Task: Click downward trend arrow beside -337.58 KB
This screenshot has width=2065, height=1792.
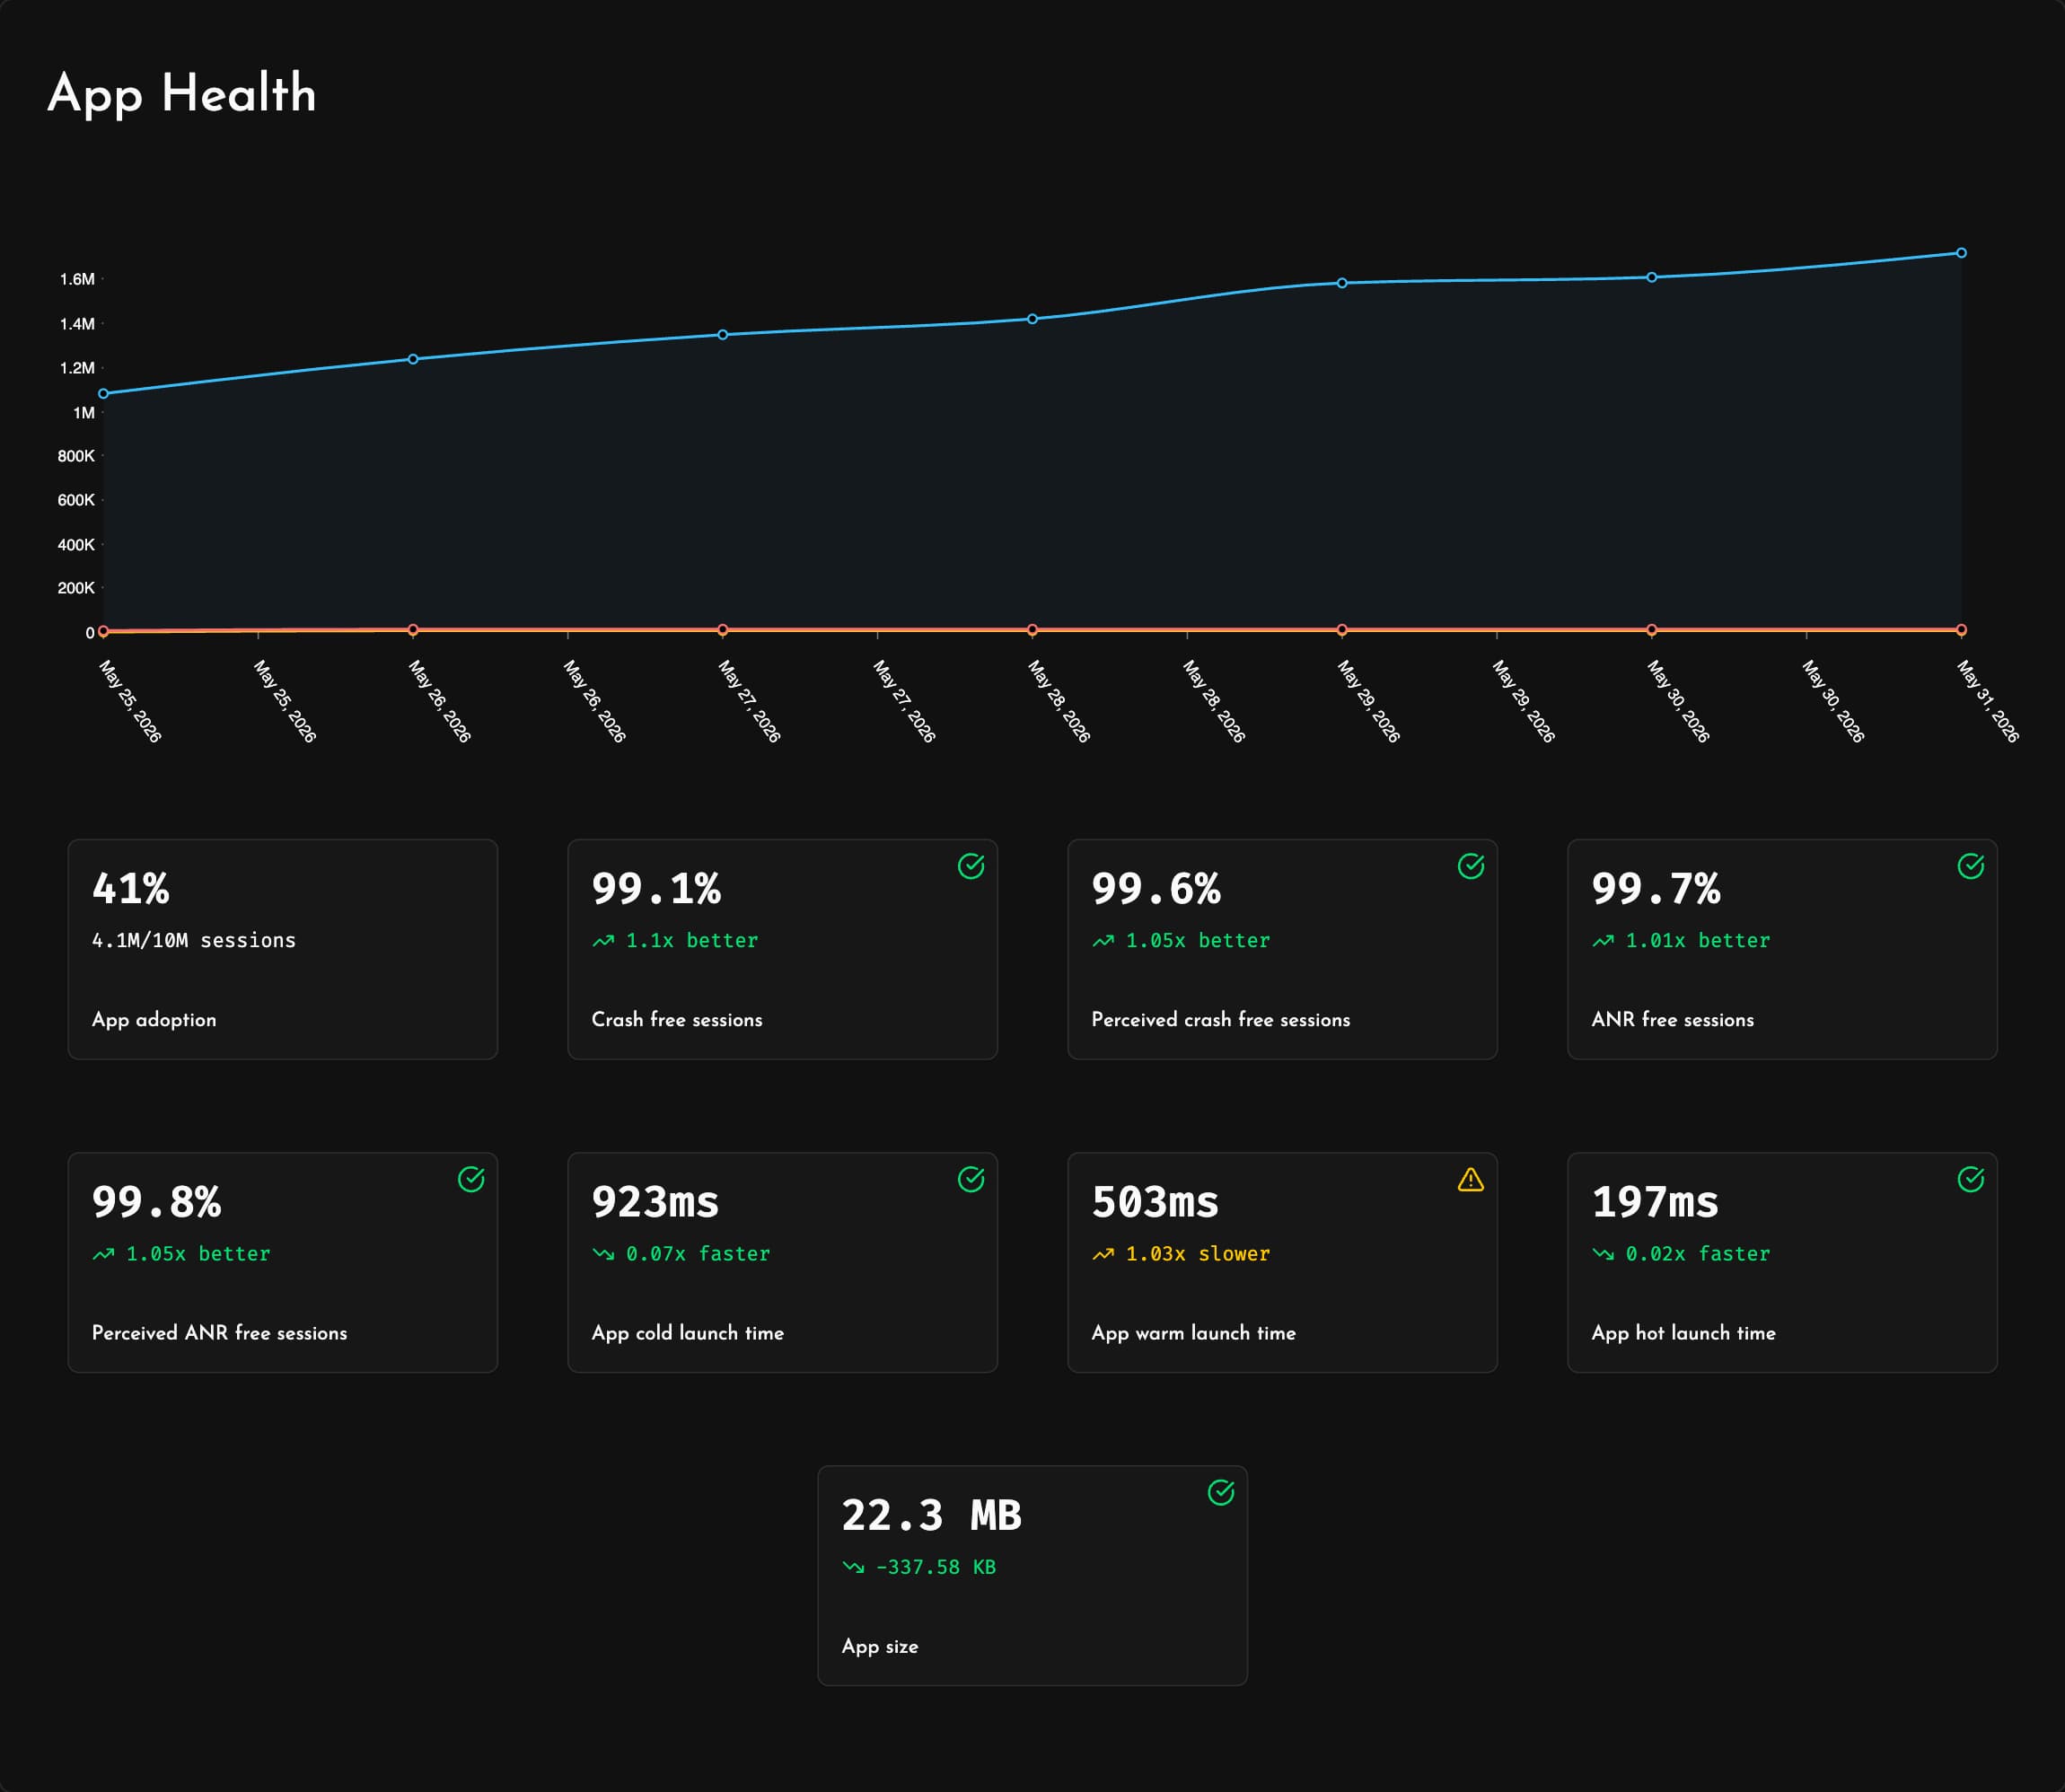Action: (853, 1567)
